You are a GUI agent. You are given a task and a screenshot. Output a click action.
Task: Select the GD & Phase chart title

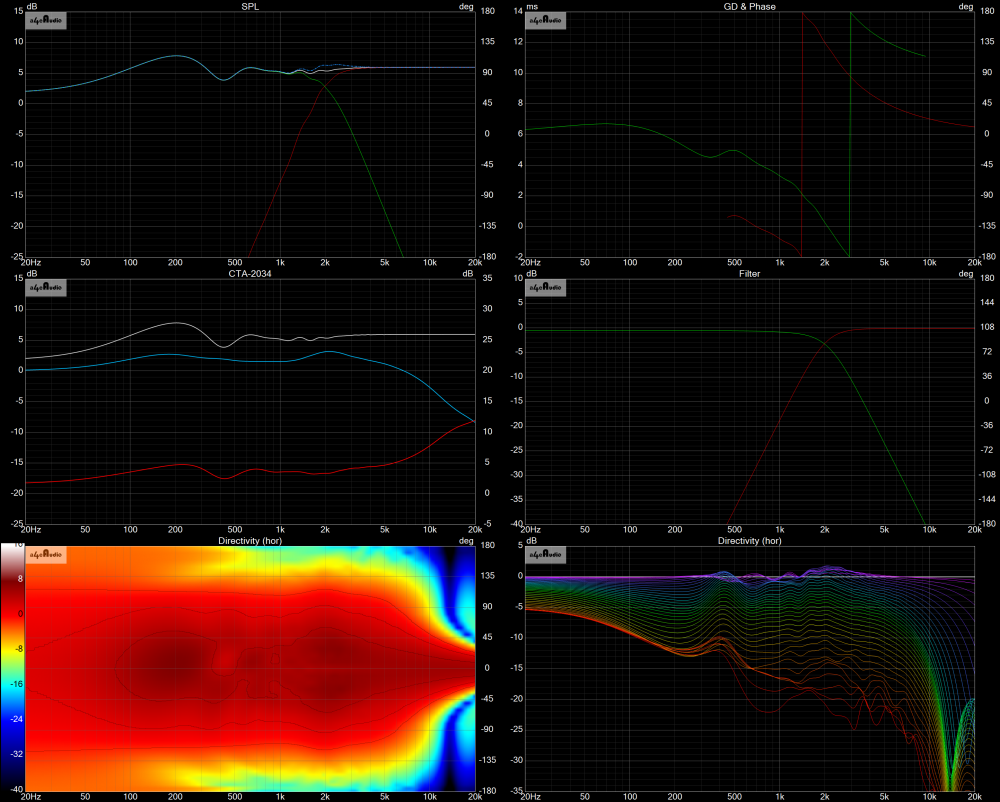tap(750, 6)
